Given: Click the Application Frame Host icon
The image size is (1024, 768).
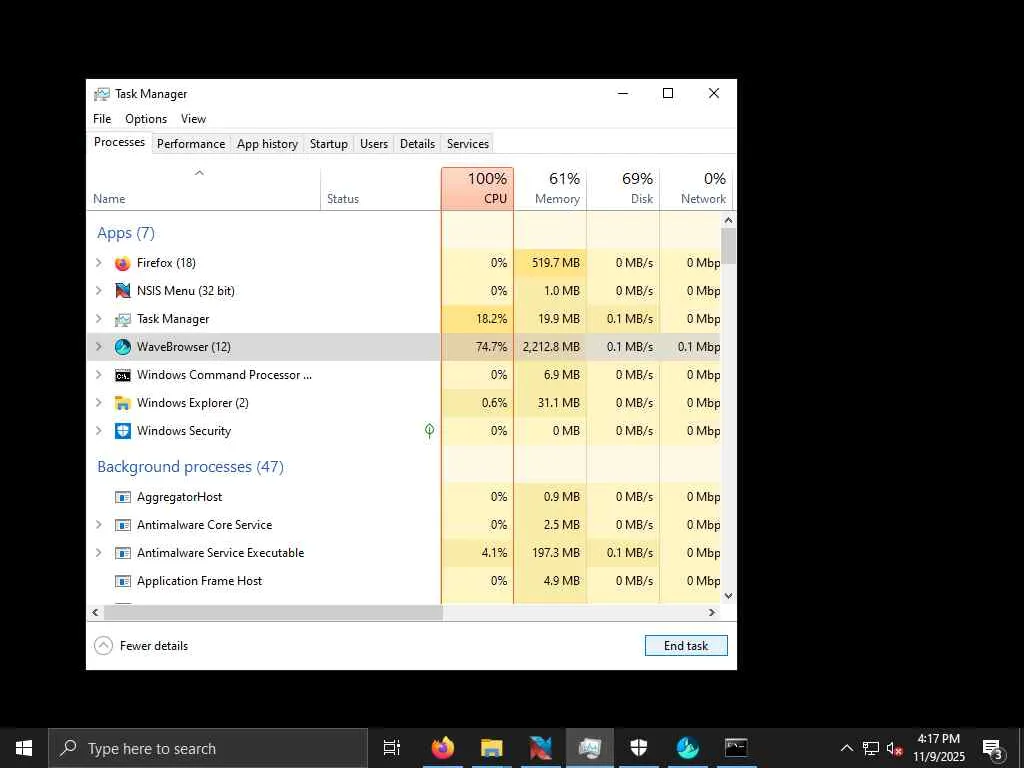Looking at the screenshot, I should point(122,581).
